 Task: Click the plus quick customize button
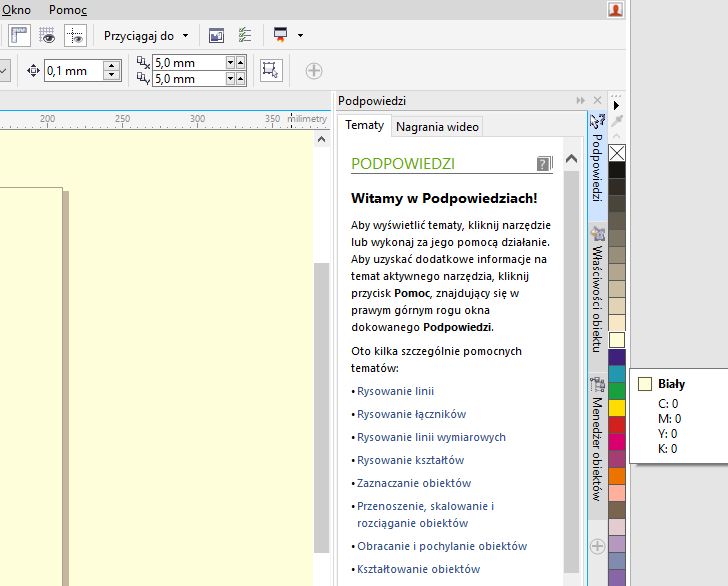pos(314,70)
